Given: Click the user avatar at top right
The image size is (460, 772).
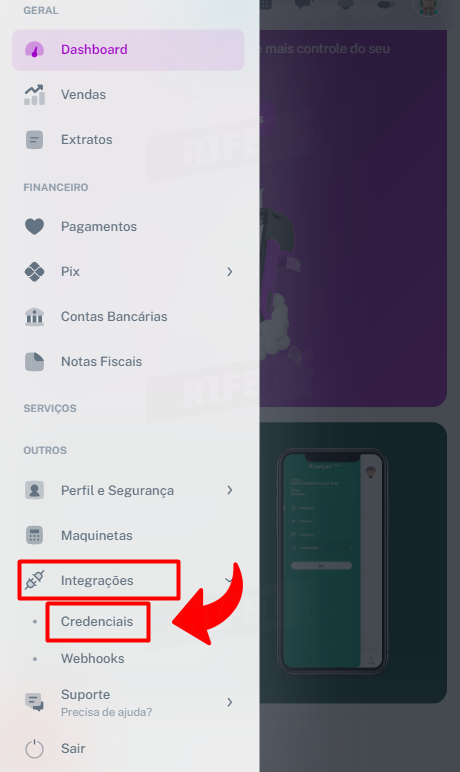Looking at the screenshot, I should (428, 6).
